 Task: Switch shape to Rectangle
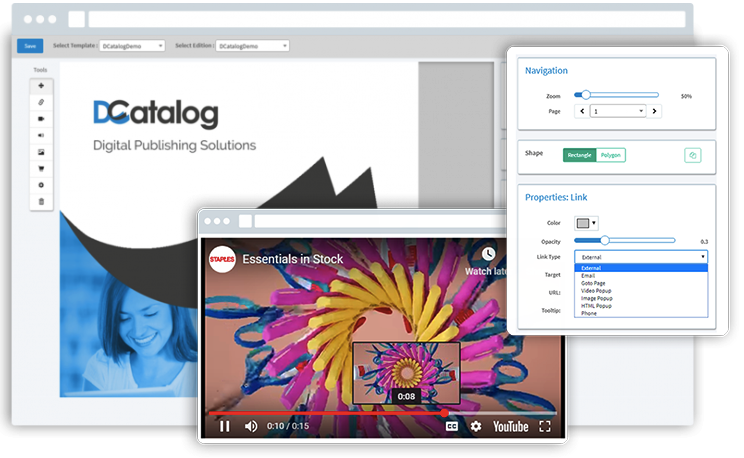tap(579, 155)
